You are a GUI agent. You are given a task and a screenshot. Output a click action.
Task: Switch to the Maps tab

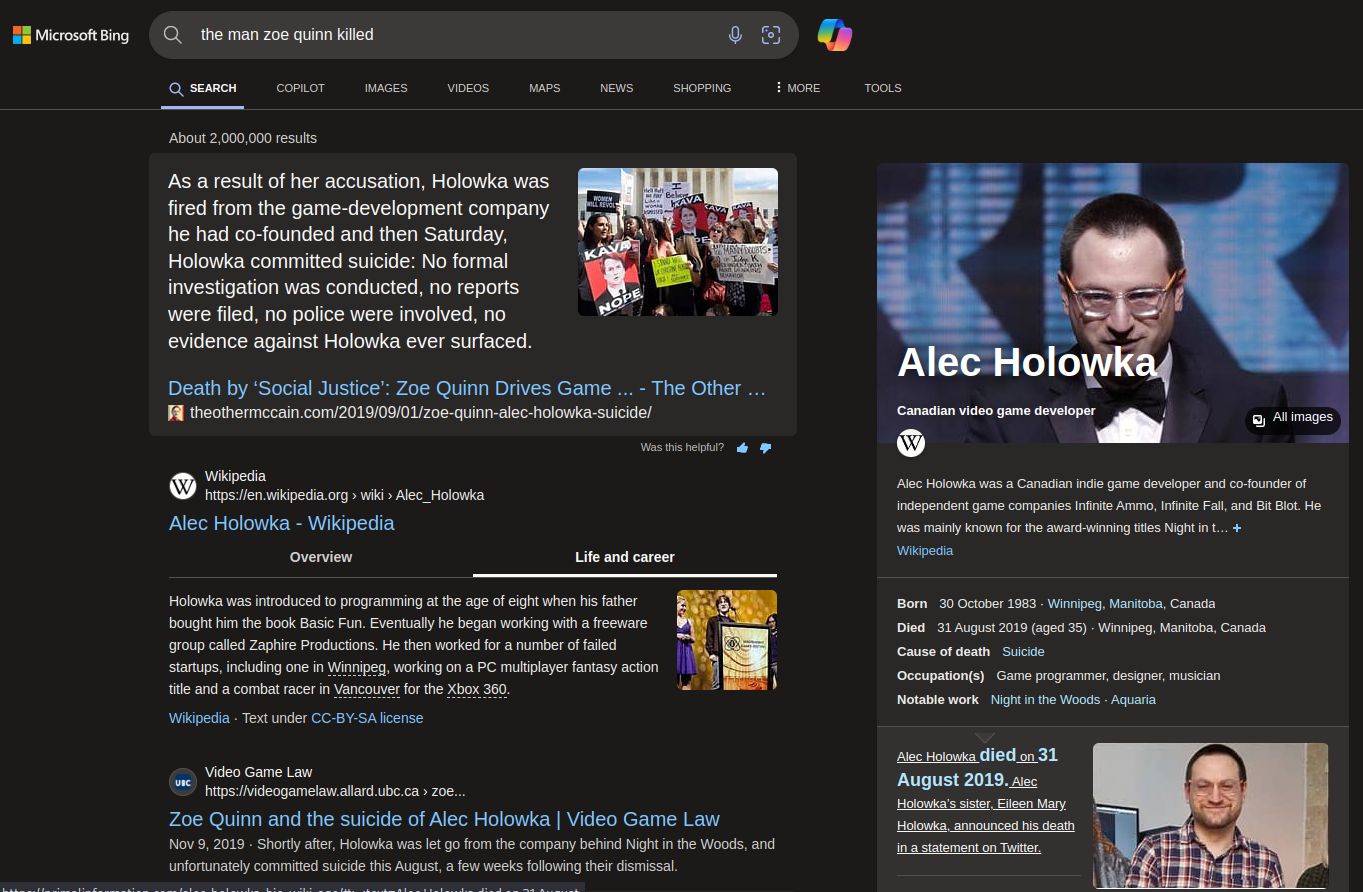(544, 88)
